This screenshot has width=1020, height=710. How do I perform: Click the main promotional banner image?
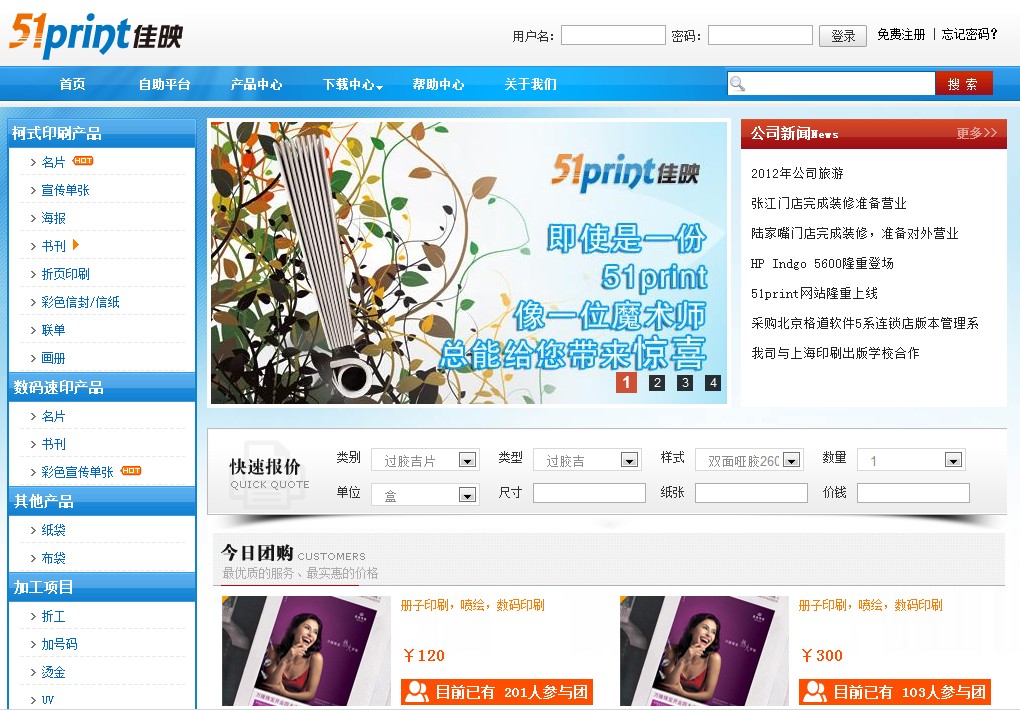tap(468, 263)
